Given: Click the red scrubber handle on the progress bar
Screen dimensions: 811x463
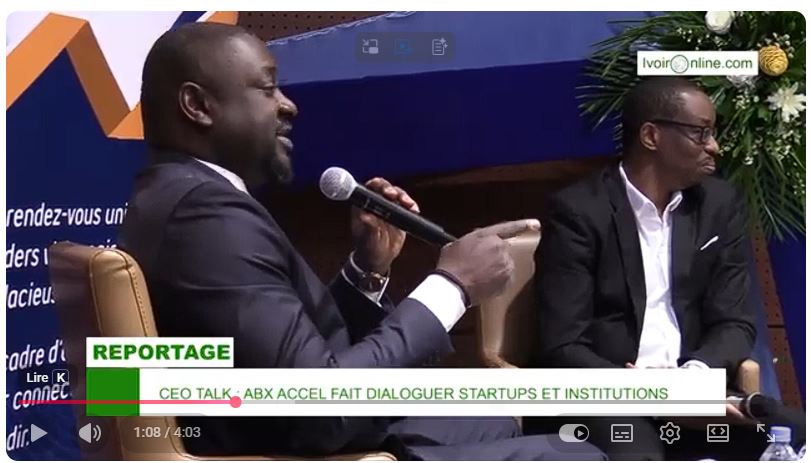Looking at the screenshot, I should pyautogui.click(x=235, y=402).
